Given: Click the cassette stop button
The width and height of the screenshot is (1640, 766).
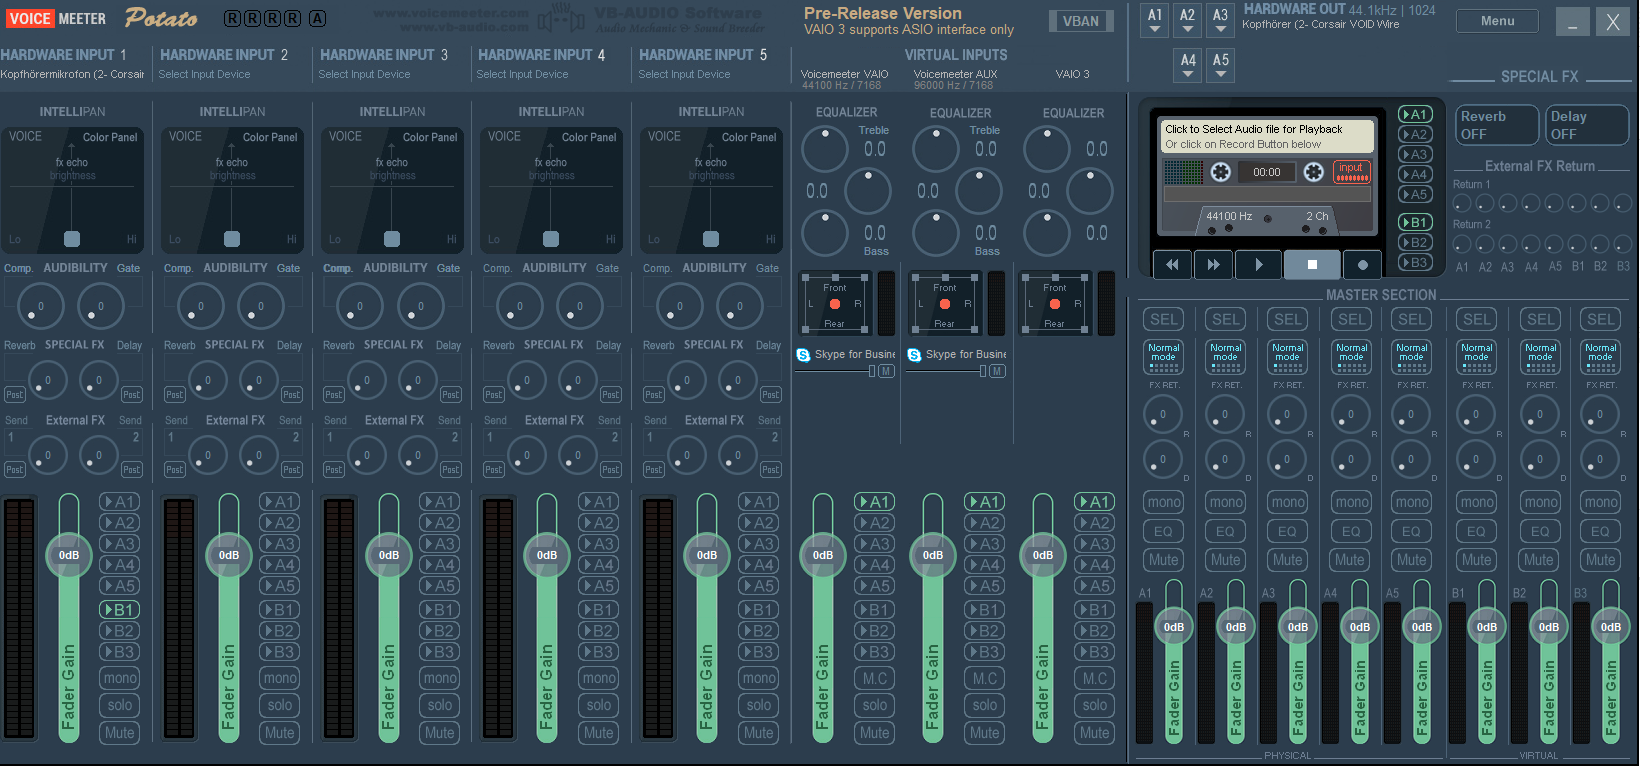Looking at the screenshot, I should click(x=1312, y=264).
